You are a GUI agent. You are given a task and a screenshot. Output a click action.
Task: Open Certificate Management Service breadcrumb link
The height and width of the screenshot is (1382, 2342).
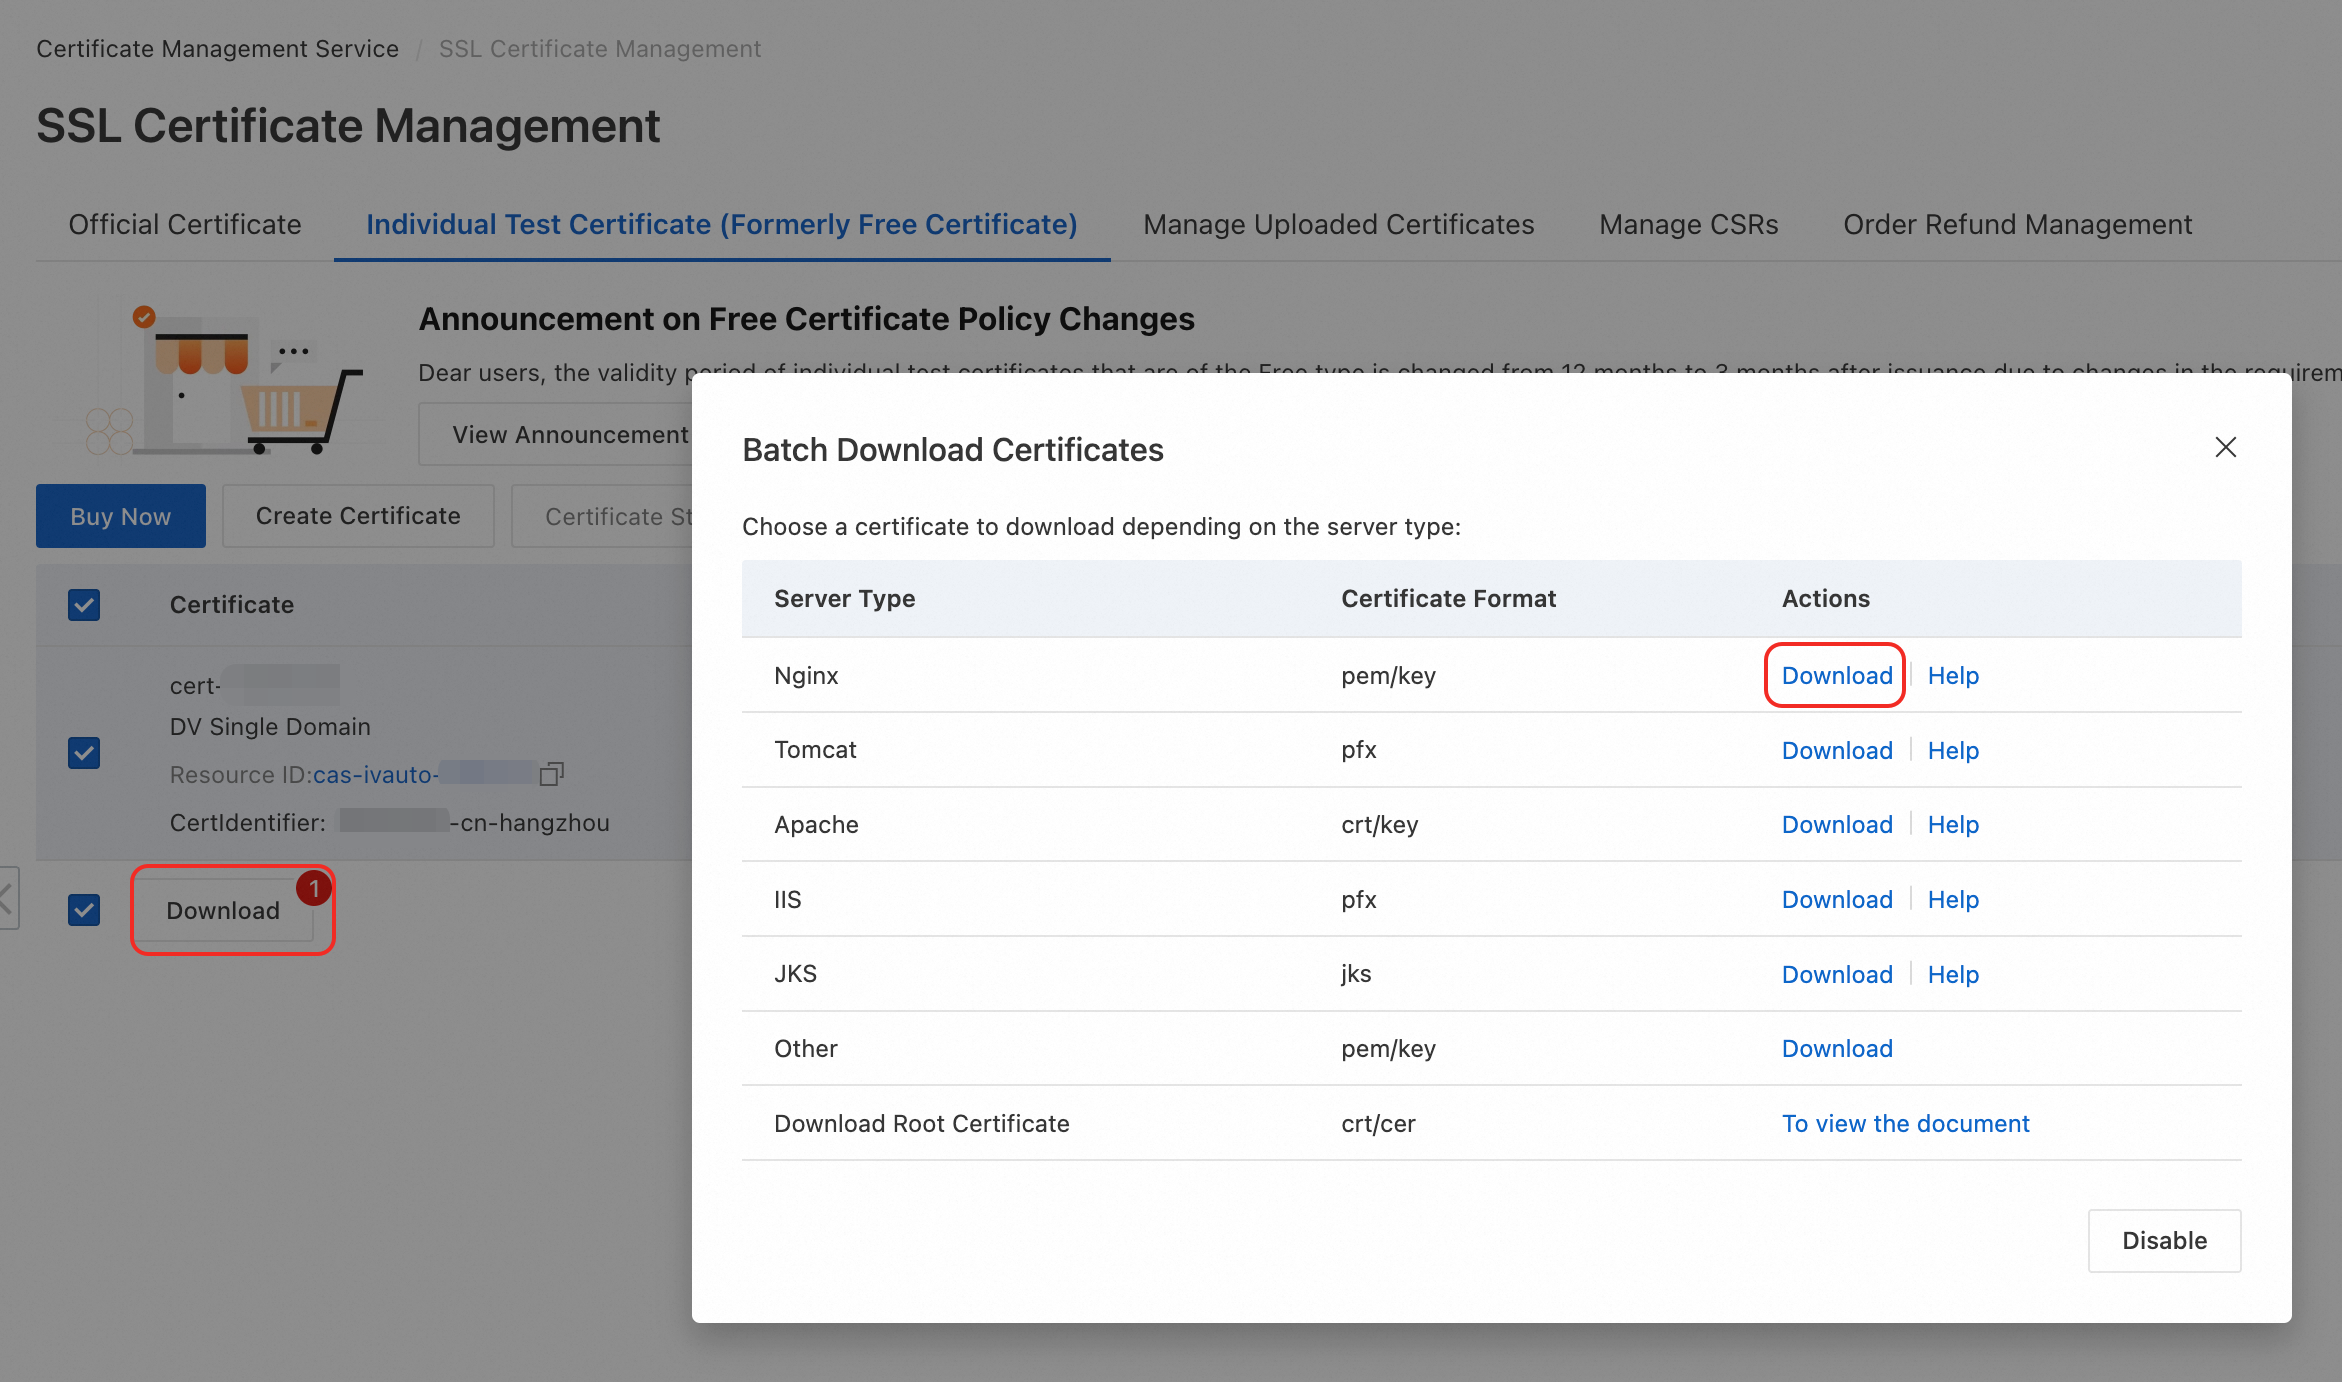click(x=217, y=48)
